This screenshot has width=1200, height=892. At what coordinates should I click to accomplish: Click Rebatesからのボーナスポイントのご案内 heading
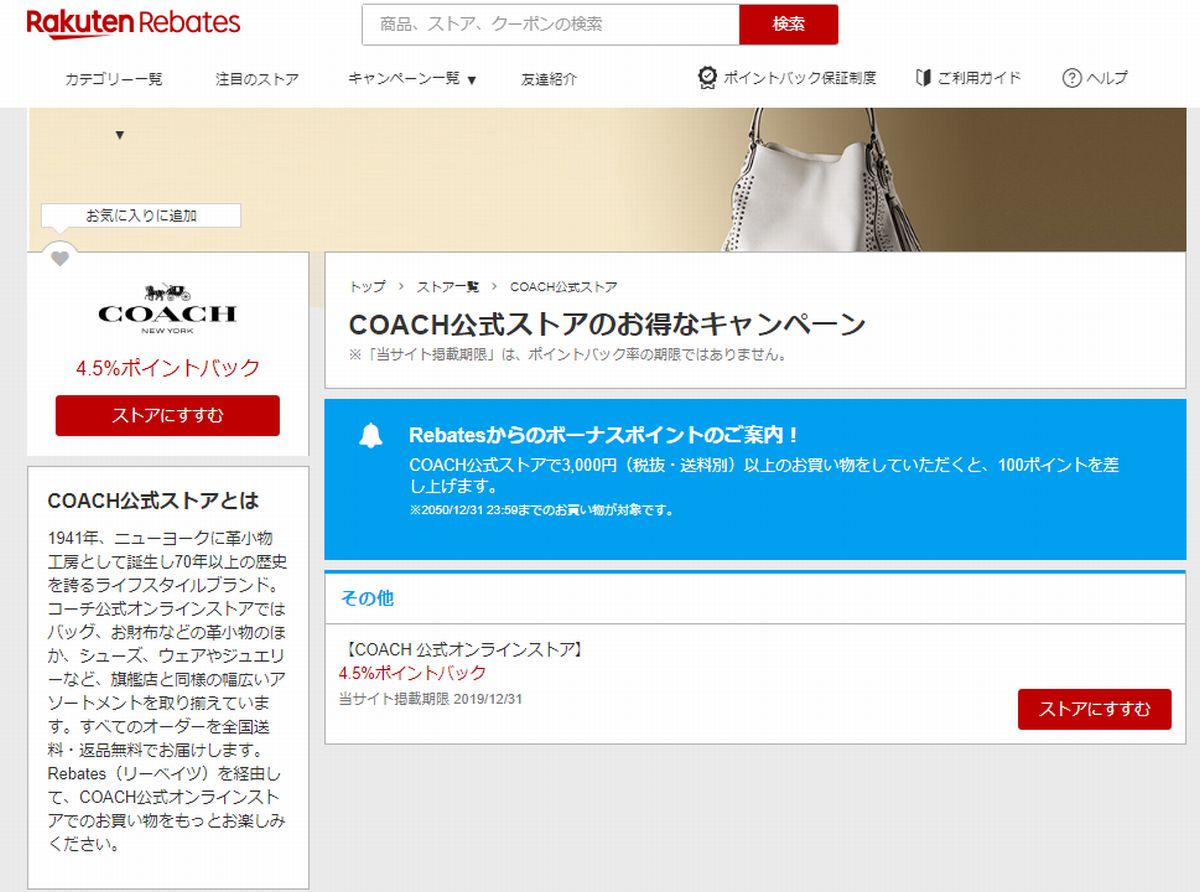click(x=605, y=435)
